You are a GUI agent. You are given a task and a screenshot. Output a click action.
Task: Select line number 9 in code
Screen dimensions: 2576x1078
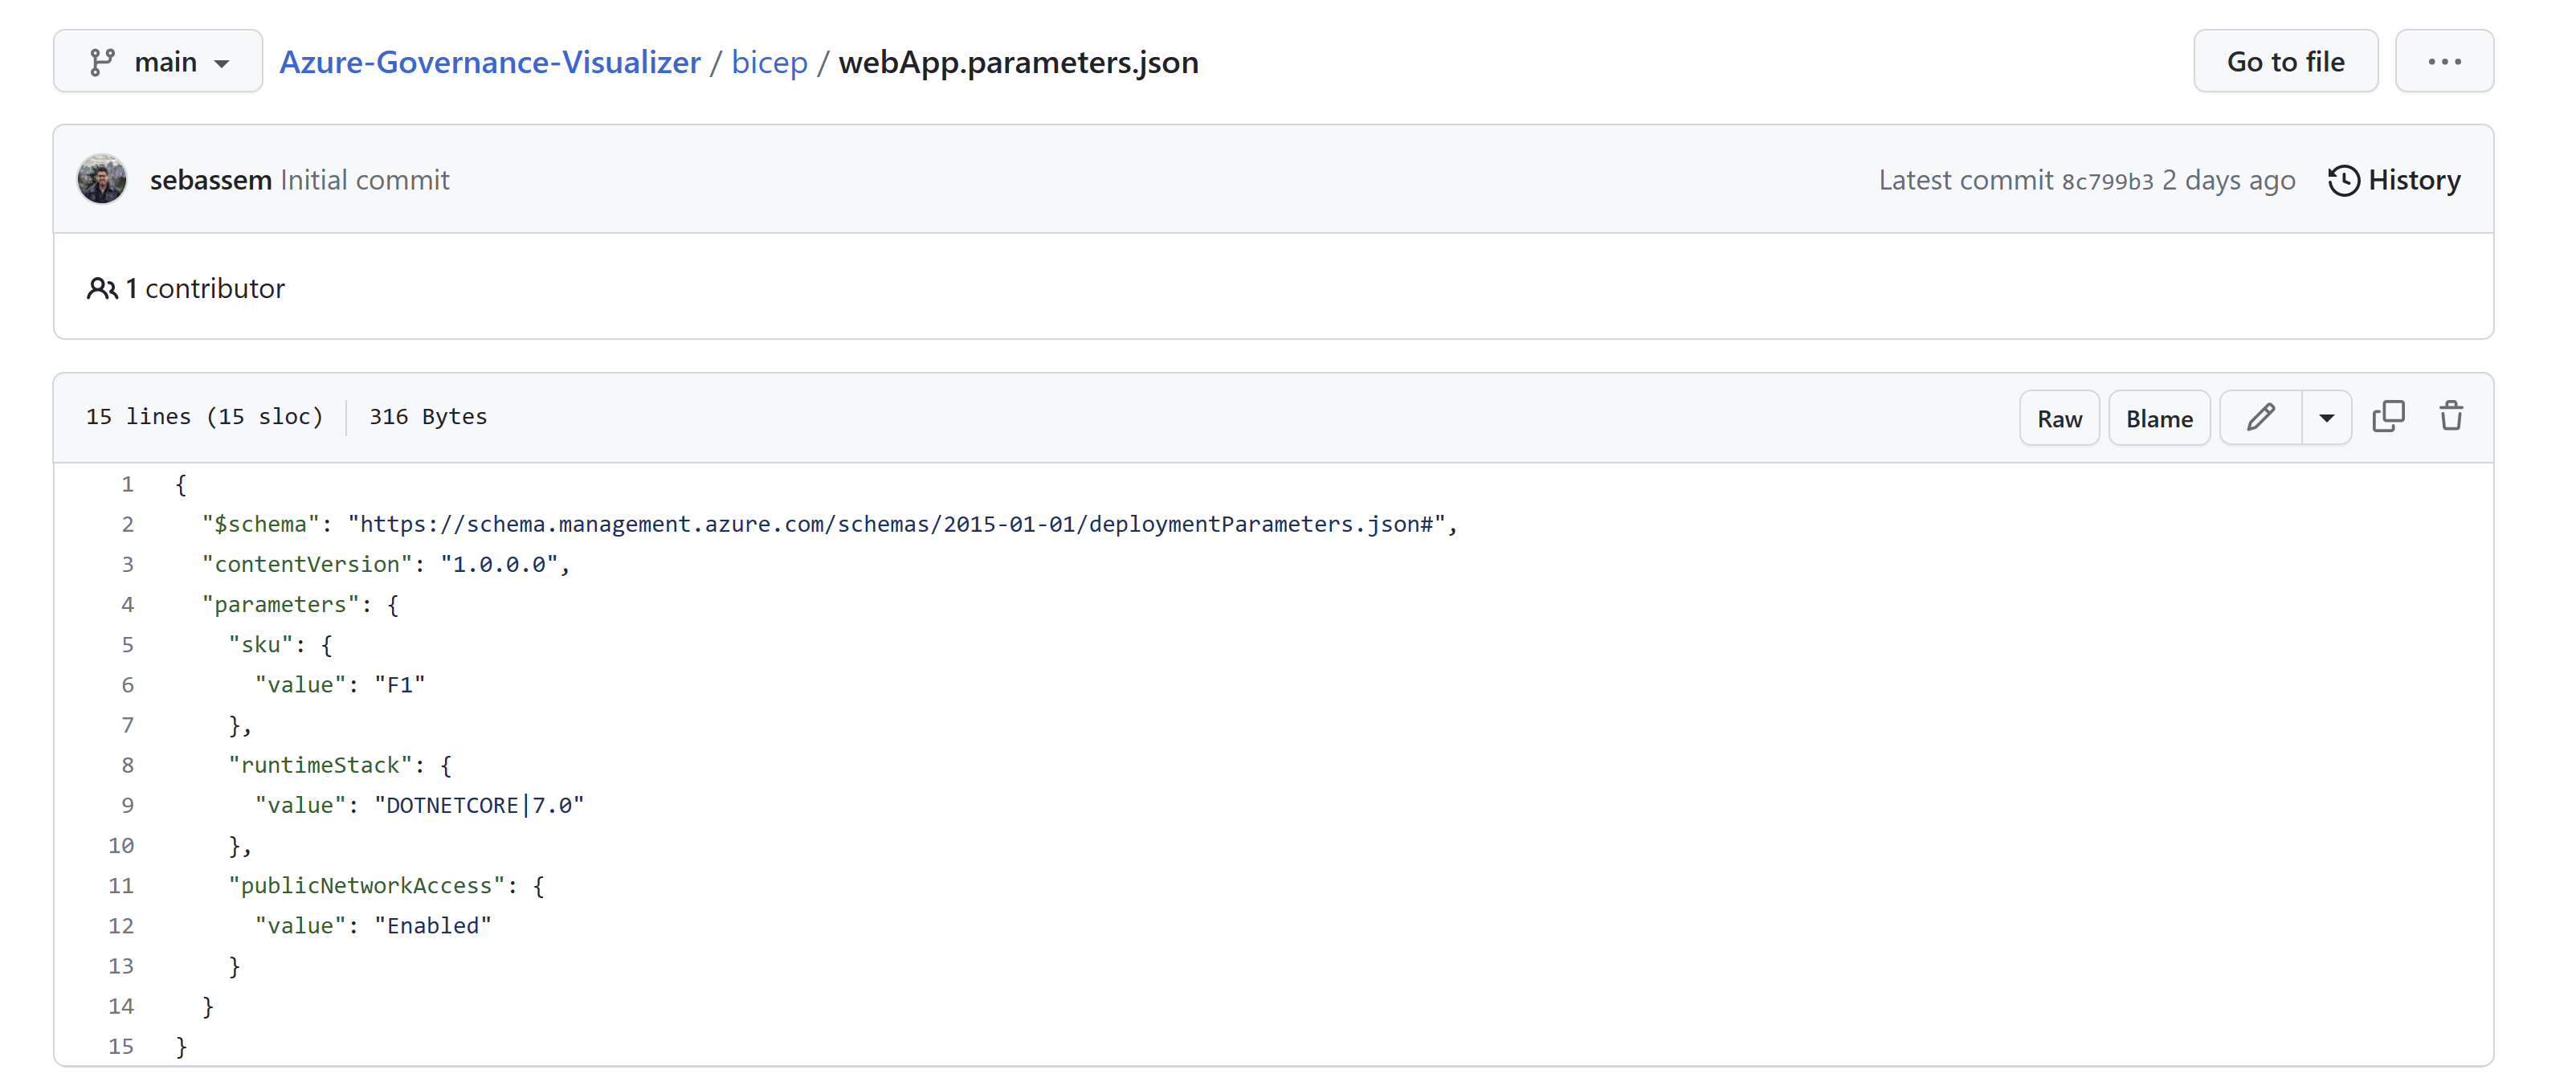pos(127,805)
